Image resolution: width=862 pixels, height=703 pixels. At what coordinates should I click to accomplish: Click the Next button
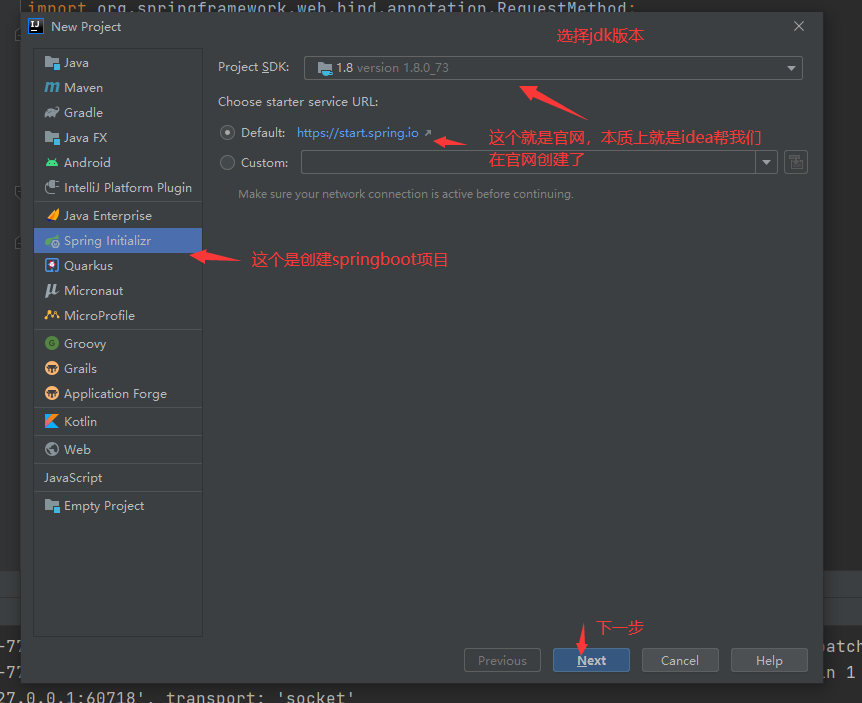tap(591, 660)
